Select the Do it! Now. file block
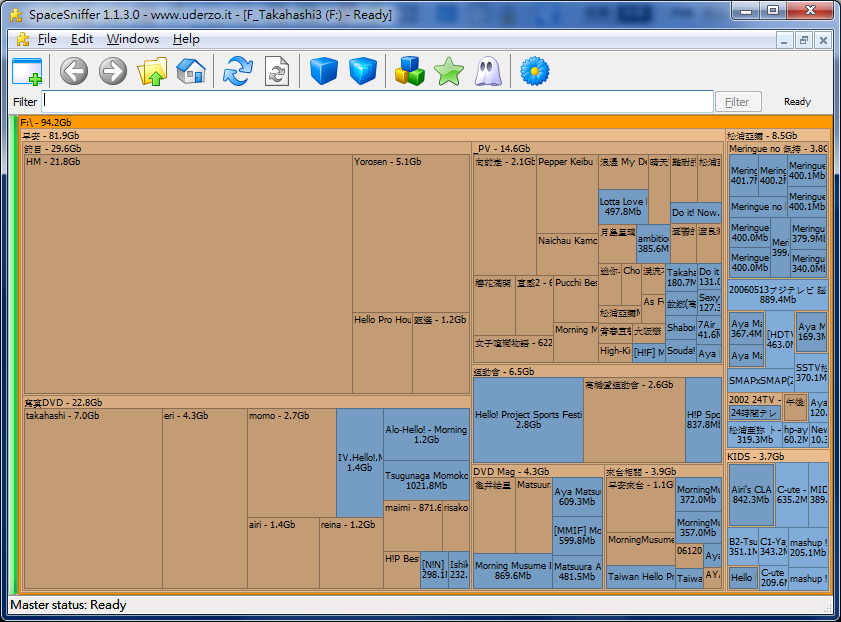The image size is (841, 622). click(x=696, y=212)
